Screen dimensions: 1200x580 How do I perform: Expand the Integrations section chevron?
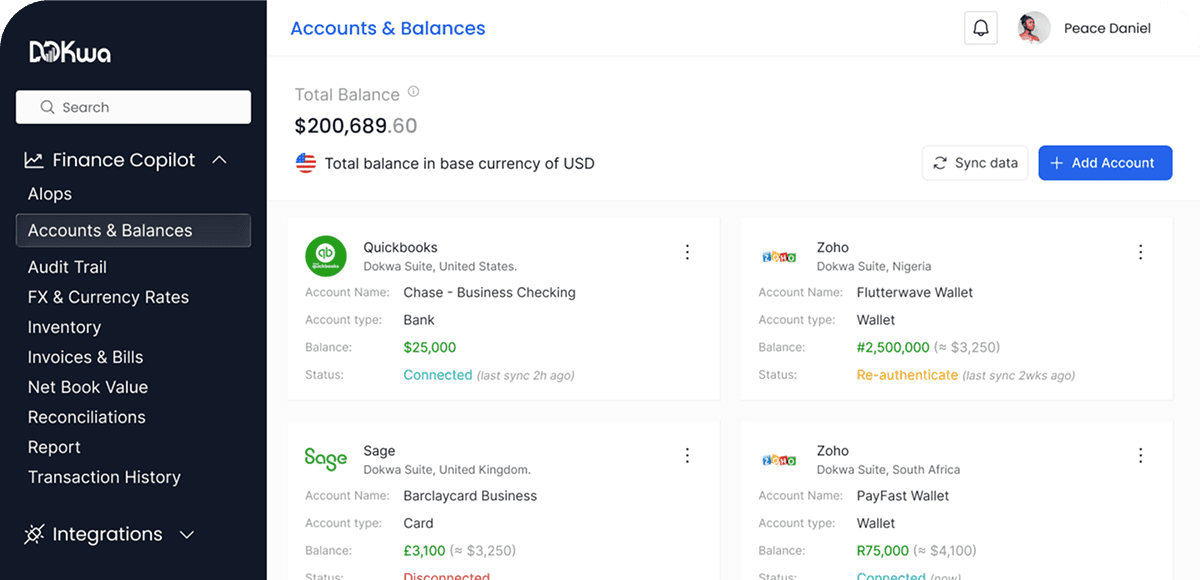[x=187, y=535]
